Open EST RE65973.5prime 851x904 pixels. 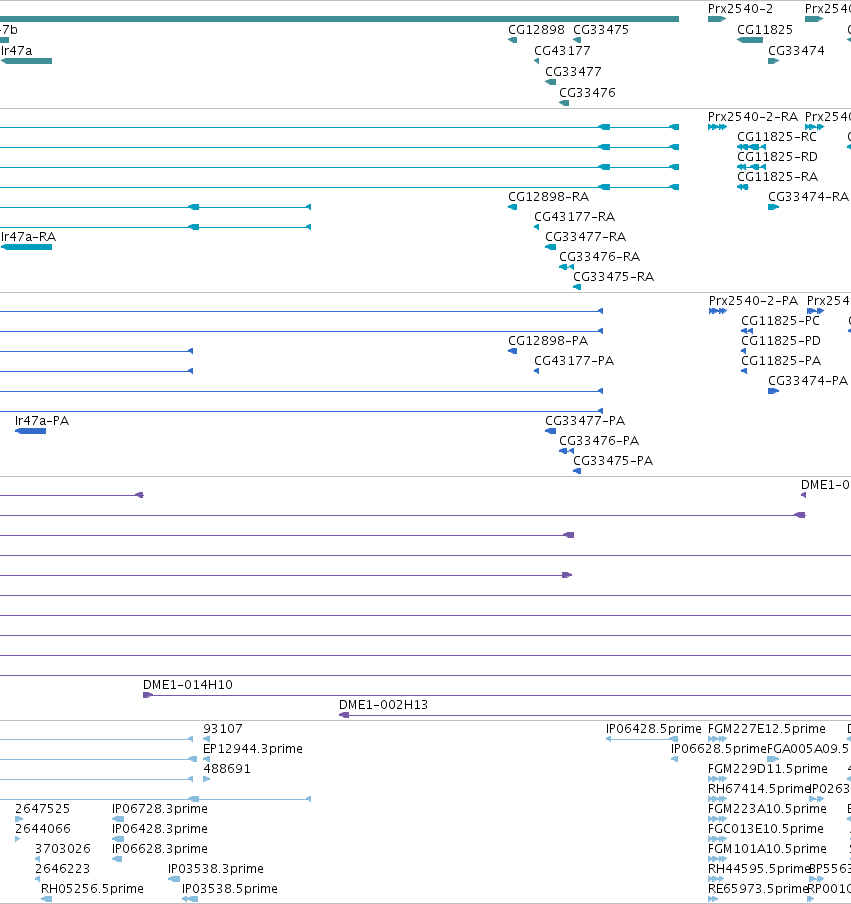point(758,889)
